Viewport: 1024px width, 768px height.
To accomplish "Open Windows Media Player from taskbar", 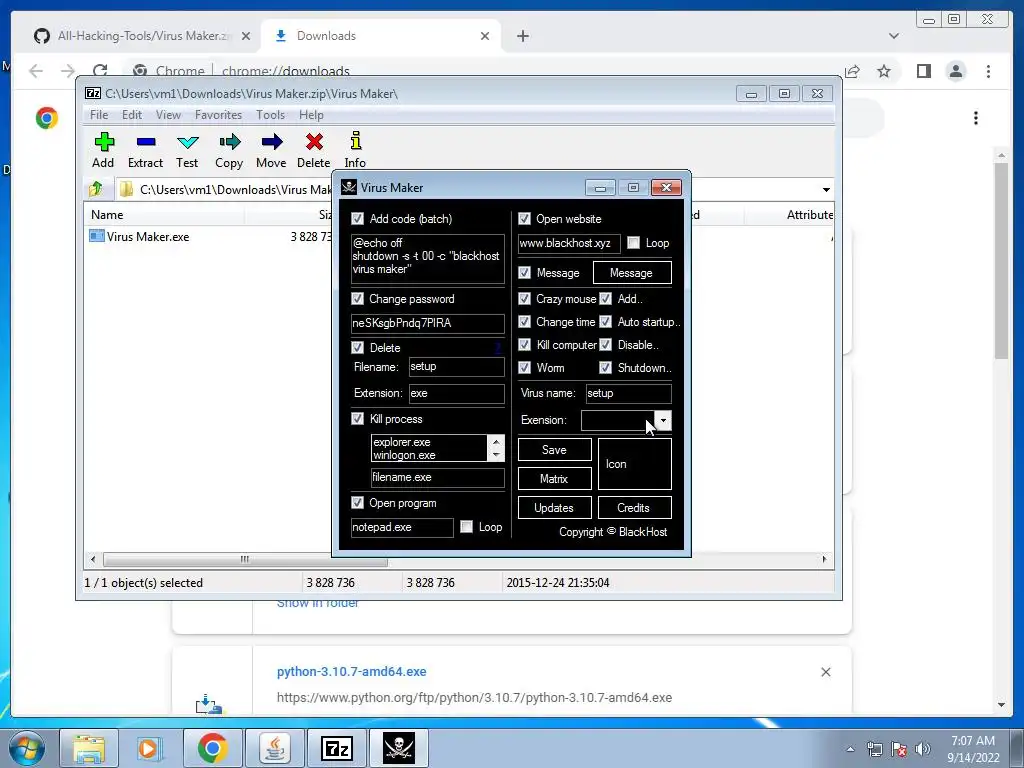I will 150,748.
